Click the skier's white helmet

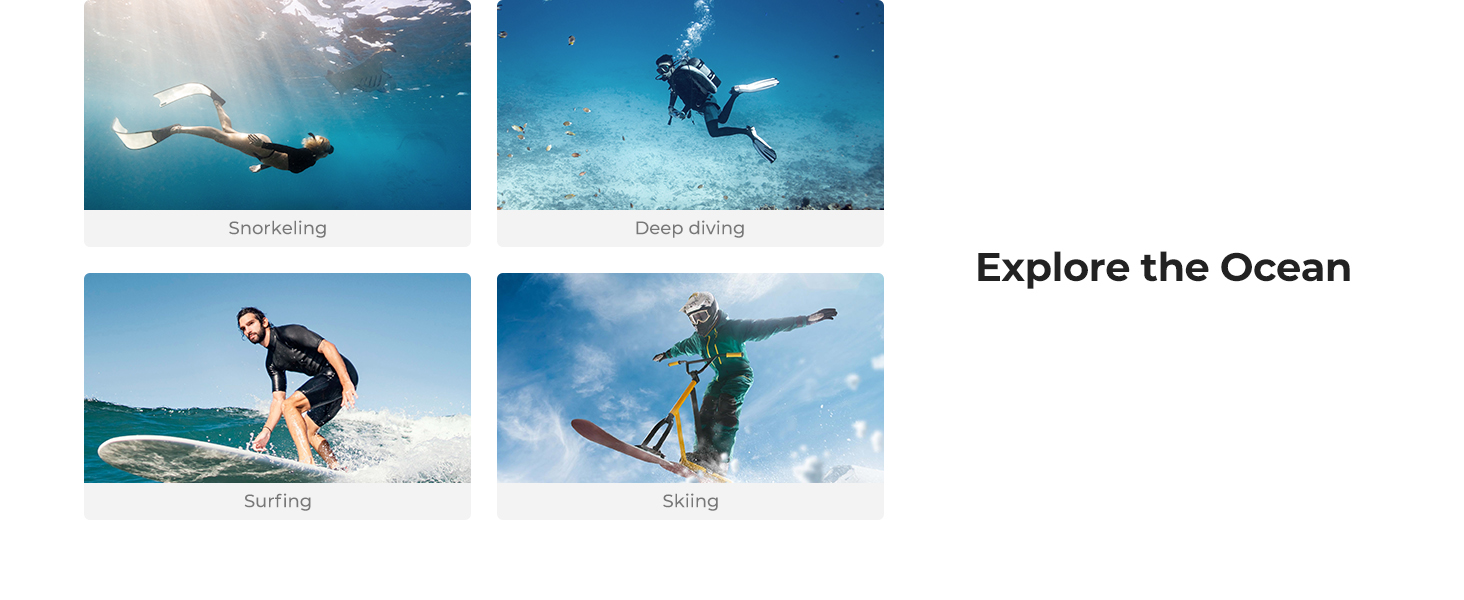click(702, 310)
